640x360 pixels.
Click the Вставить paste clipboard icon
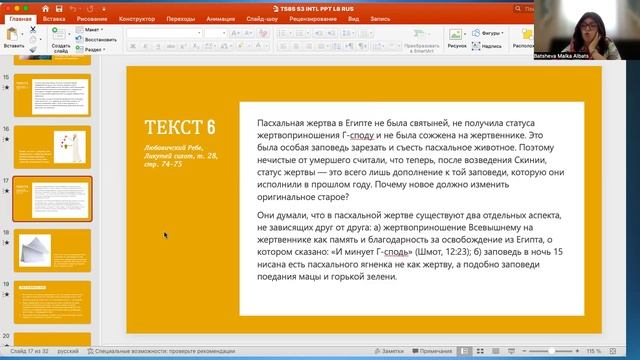(x=12, y=34)
